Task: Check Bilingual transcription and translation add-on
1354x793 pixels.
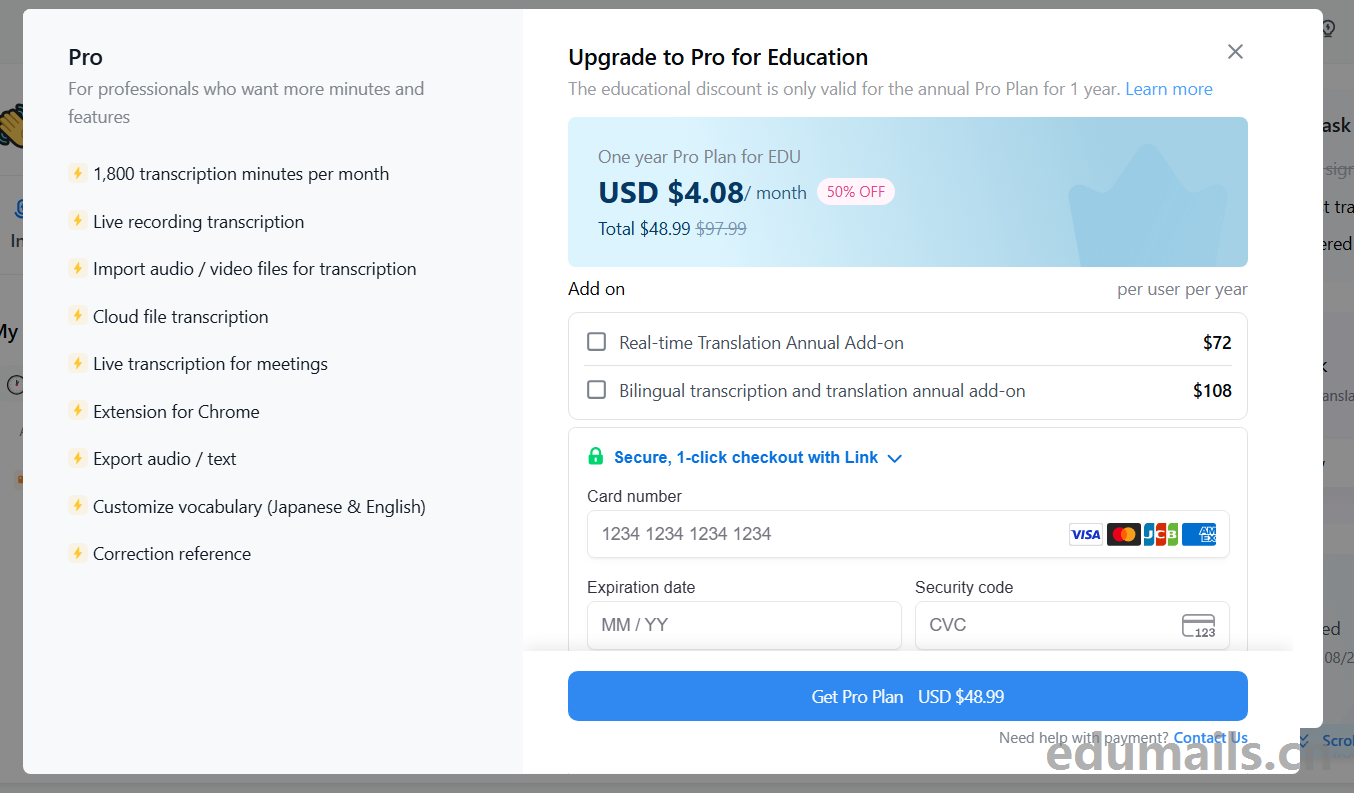Action: tap(597, 390)
